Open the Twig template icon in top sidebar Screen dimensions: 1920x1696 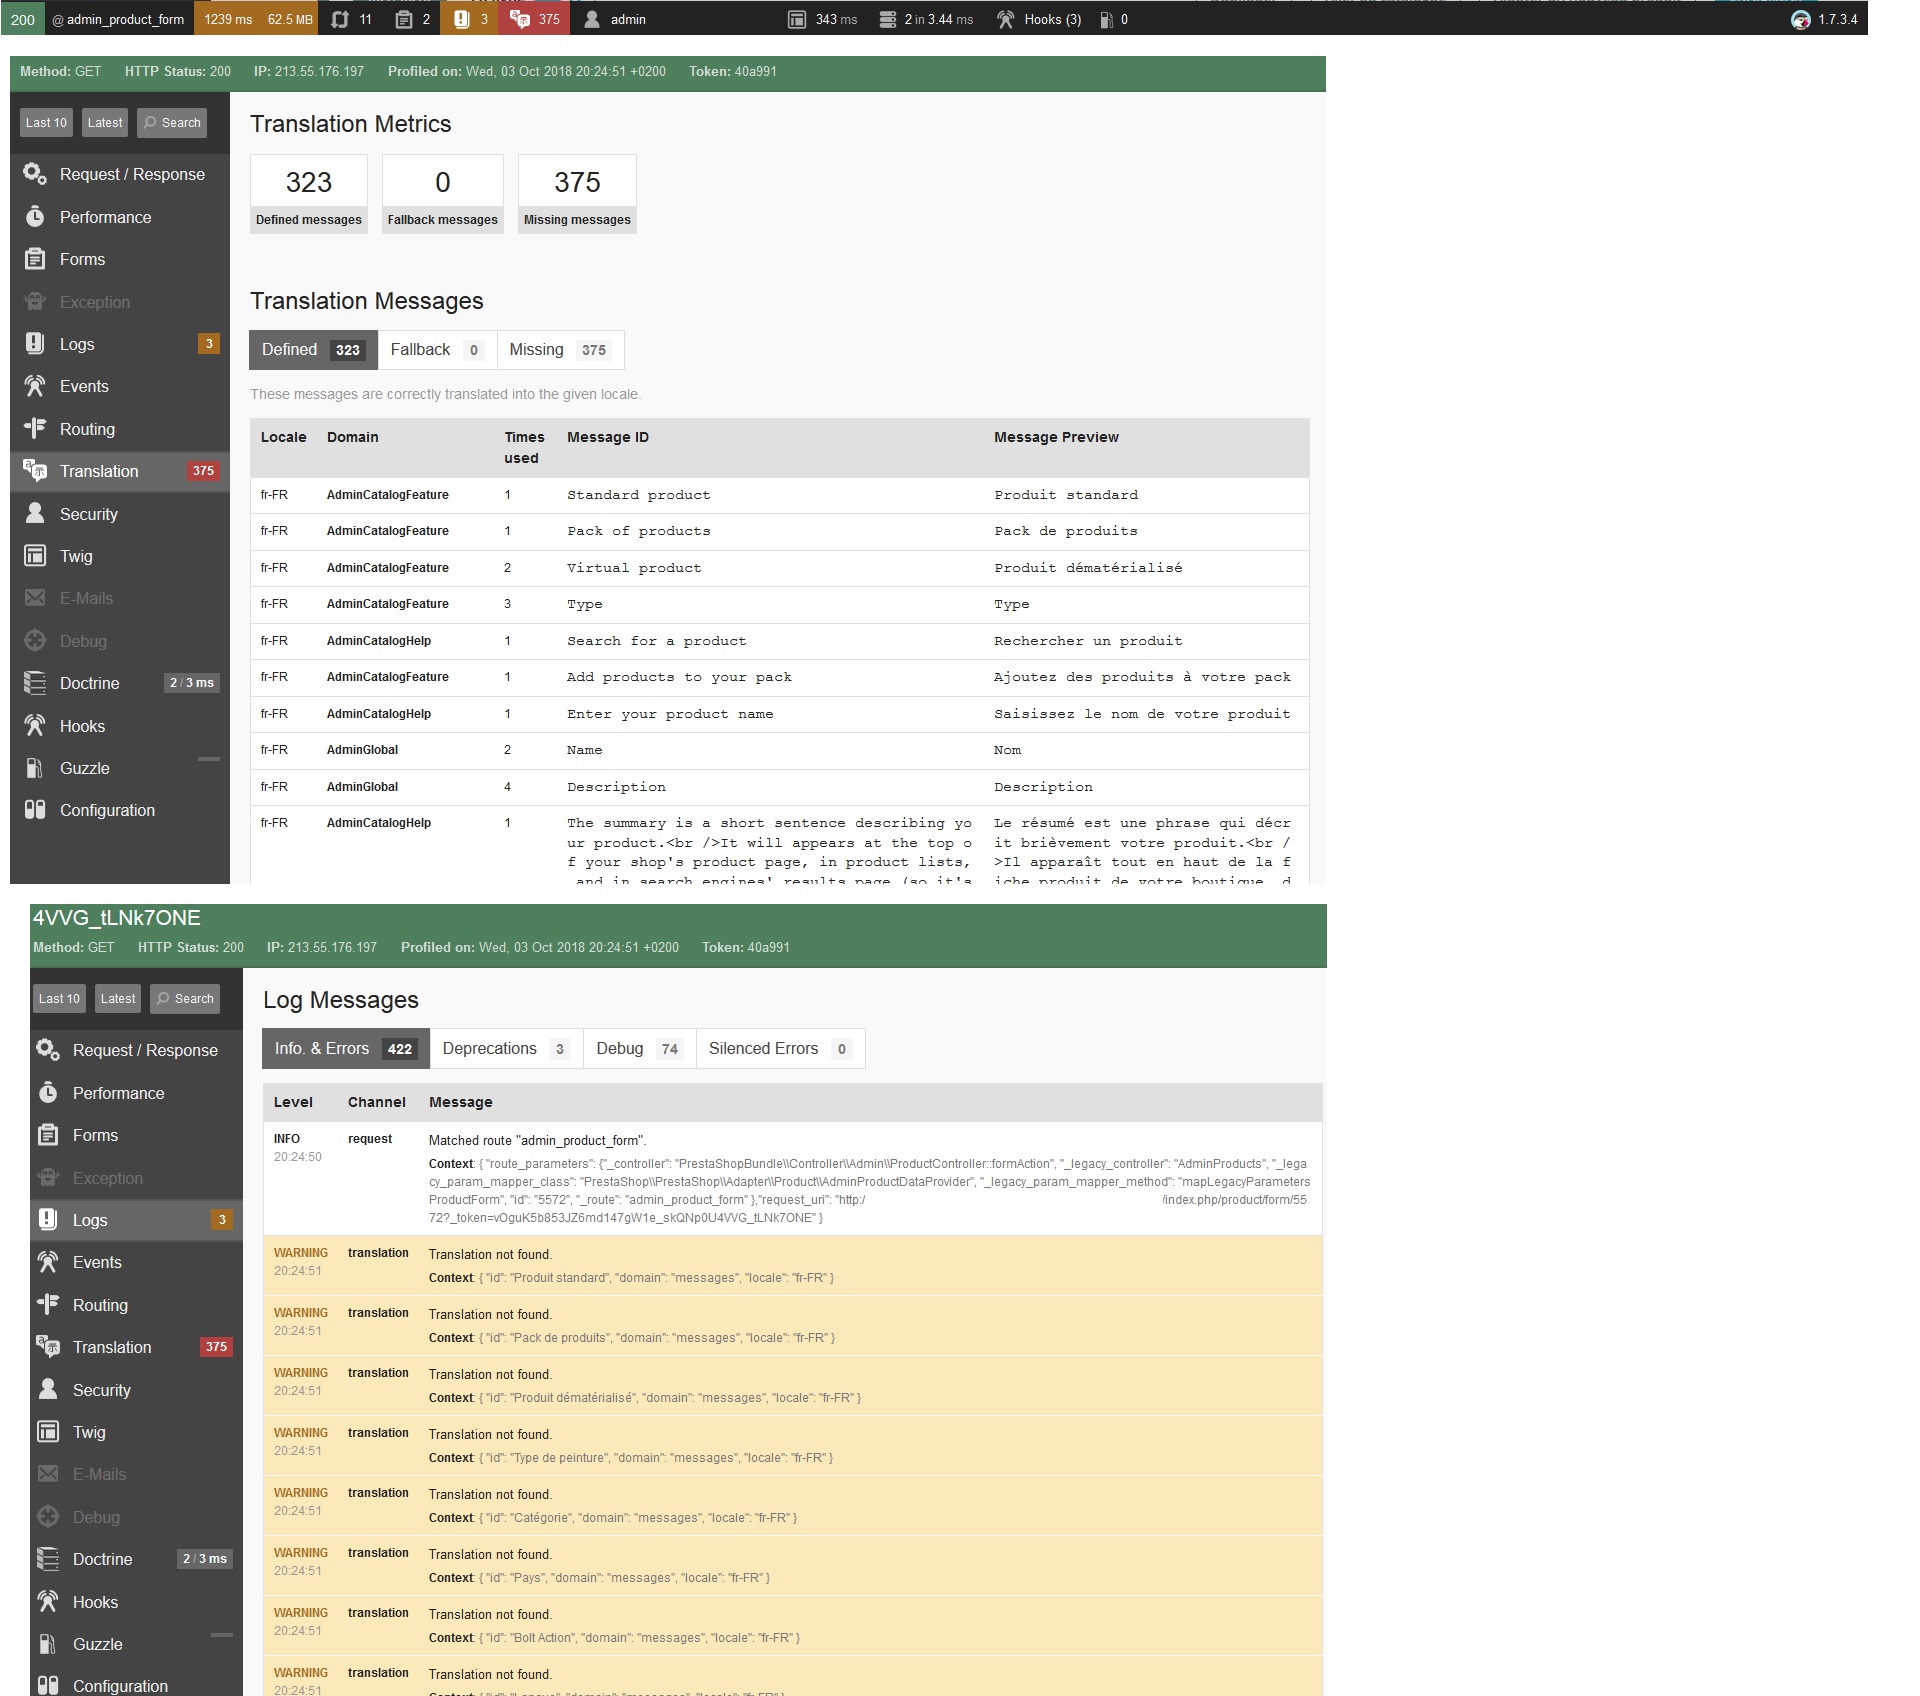click(35, 556)
